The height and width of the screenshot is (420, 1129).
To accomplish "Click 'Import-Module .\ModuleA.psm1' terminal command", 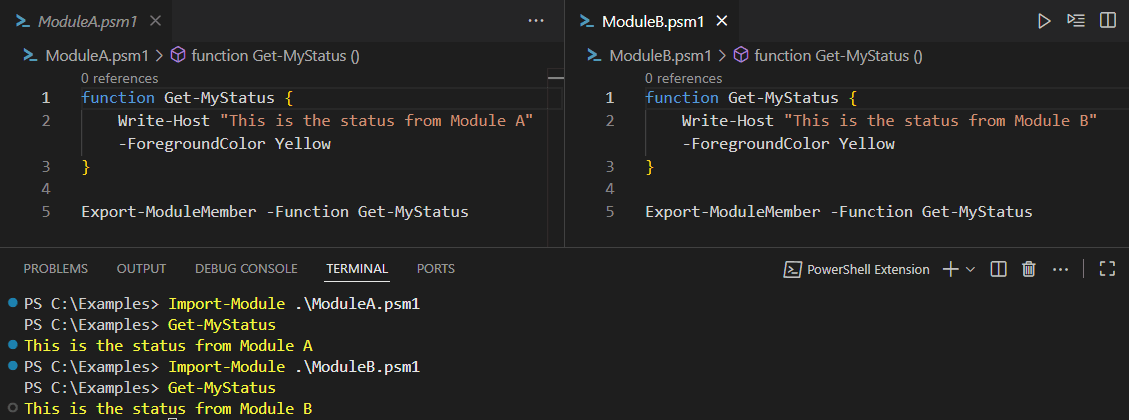I will [294, 304].
